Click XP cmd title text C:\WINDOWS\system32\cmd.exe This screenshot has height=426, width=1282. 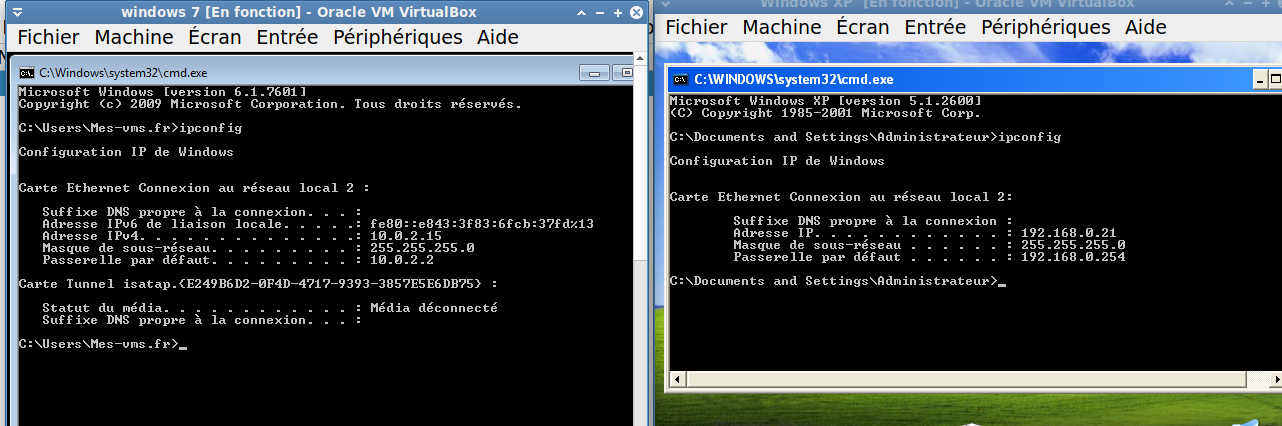click(x=794, y=79)
